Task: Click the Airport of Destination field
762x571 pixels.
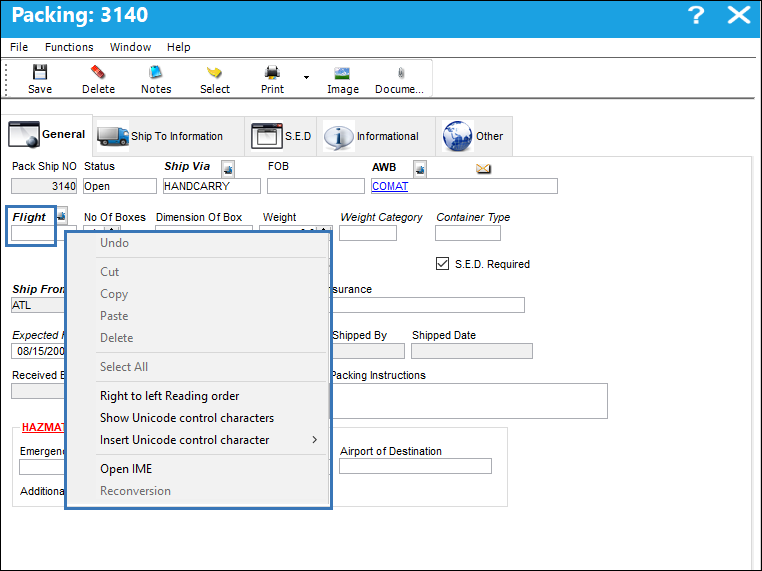Action: pos(416,466)
